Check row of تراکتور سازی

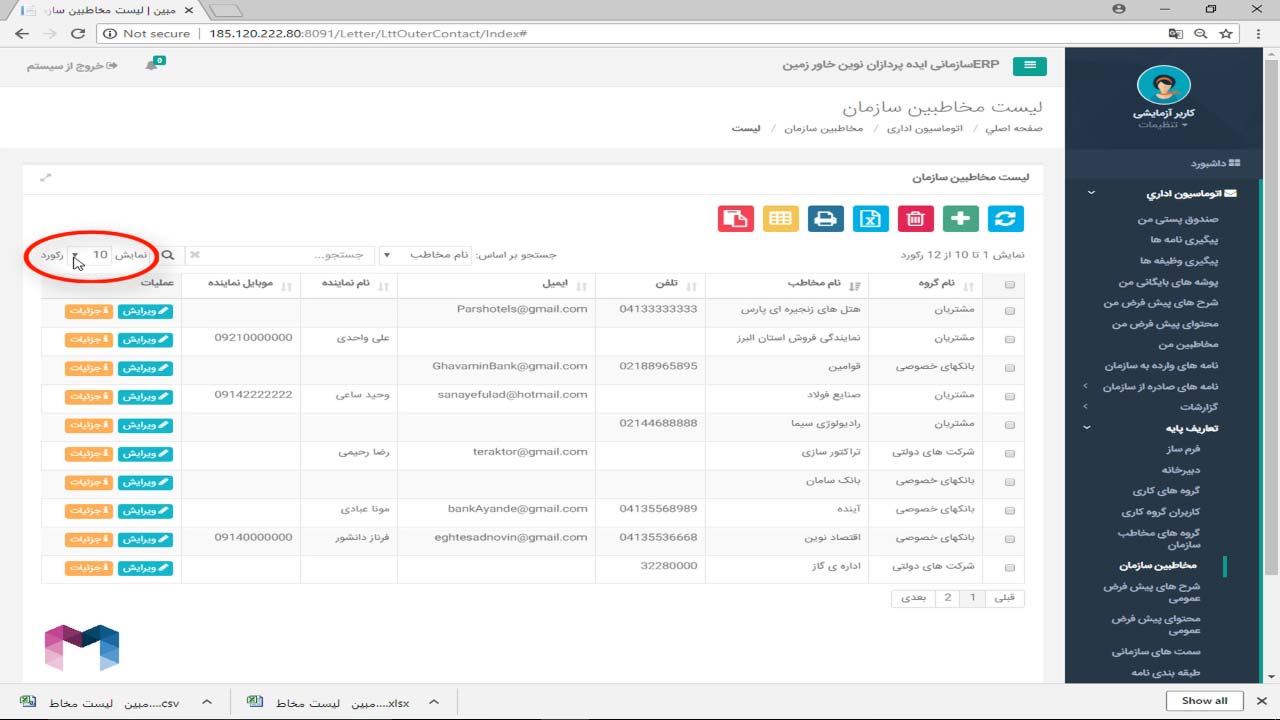pos(1009,454)
